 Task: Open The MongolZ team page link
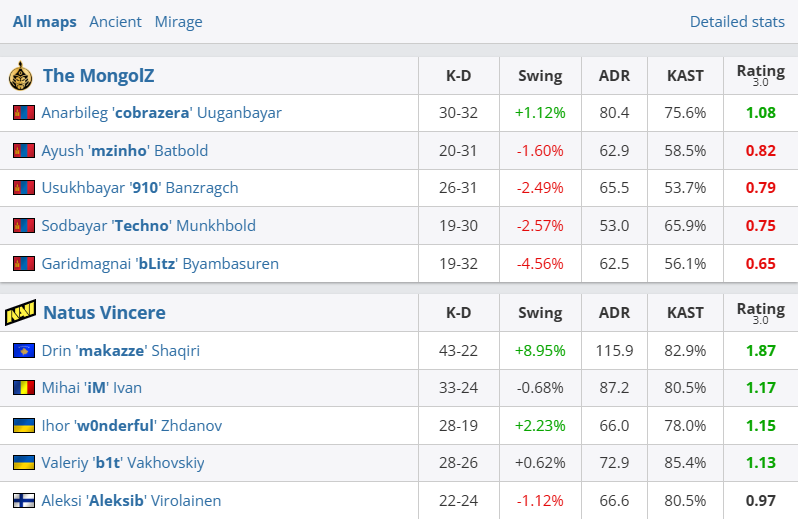(98, 76)
